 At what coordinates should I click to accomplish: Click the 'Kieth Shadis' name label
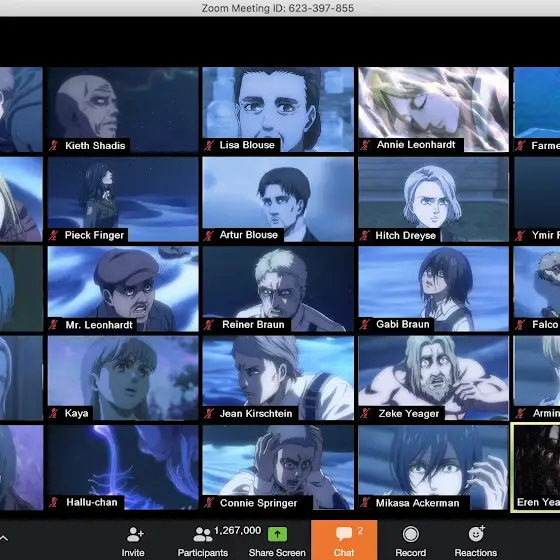[x=95, y=146]
